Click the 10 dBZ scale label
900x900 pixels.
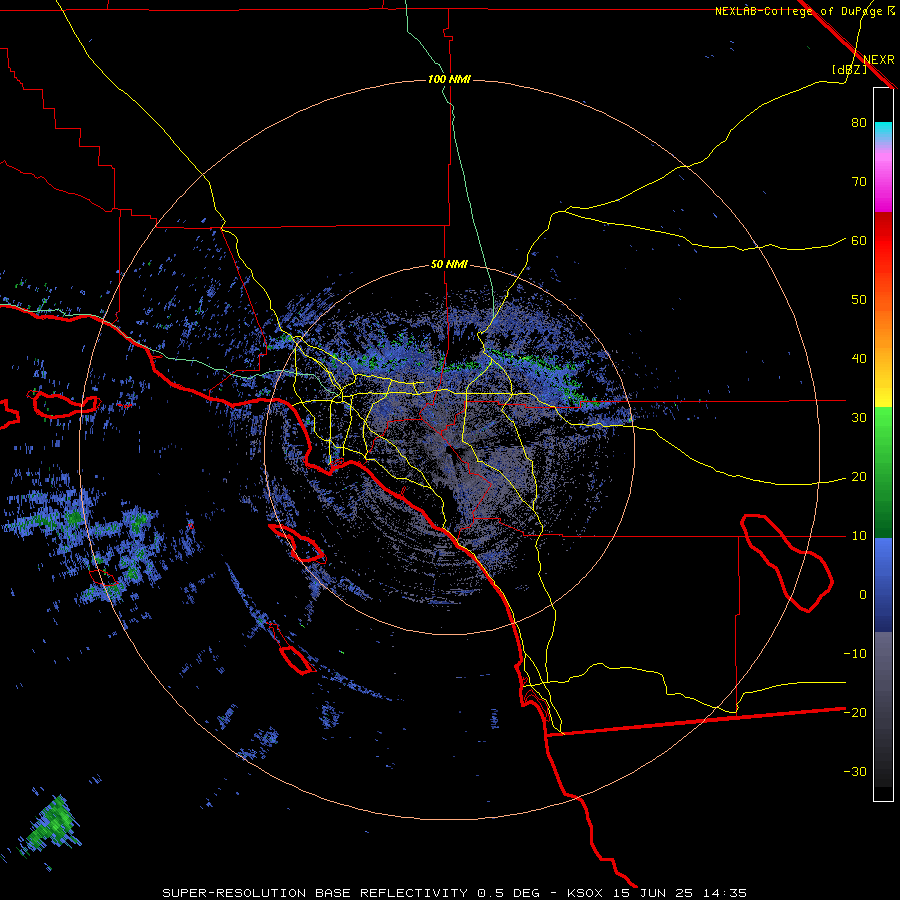859,536
